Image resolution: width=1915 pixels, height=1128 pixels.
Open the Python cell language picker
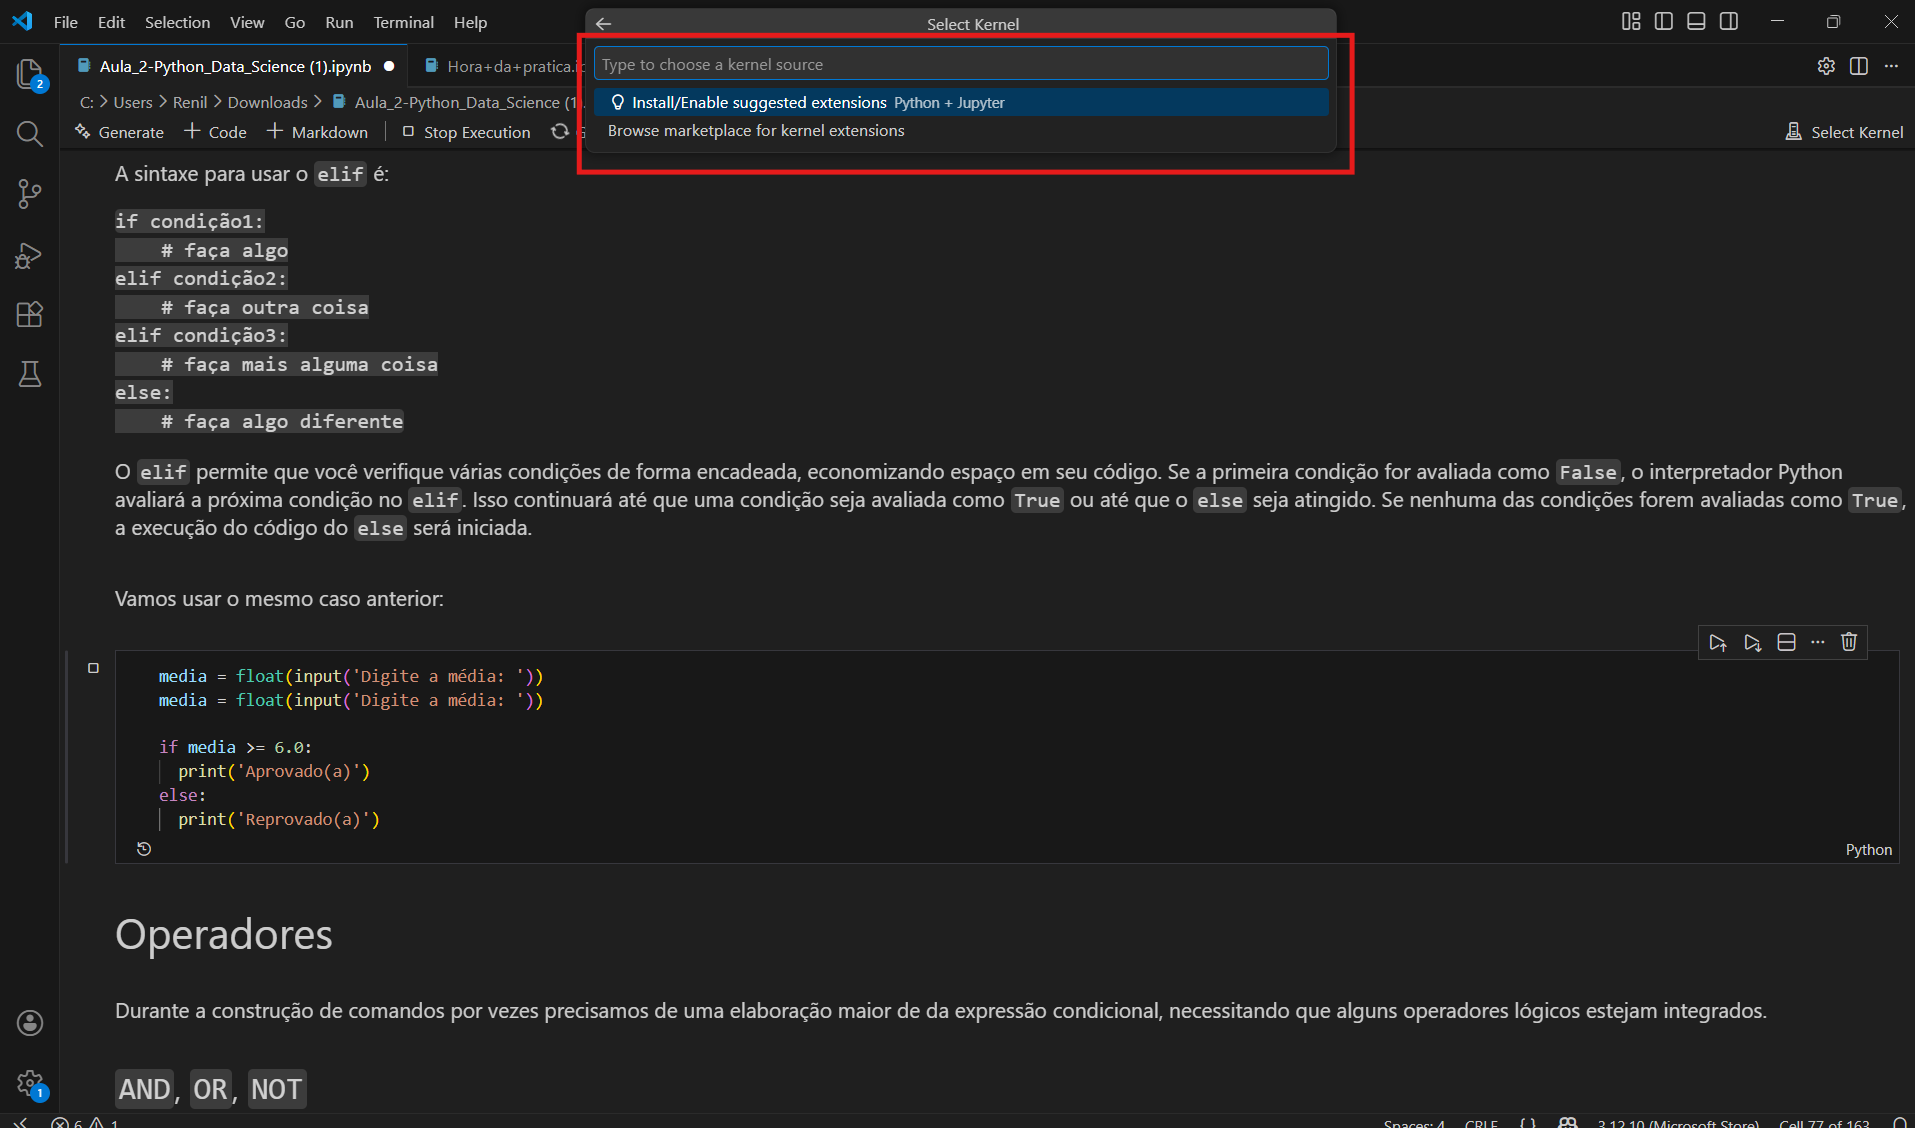point(1868,849)
